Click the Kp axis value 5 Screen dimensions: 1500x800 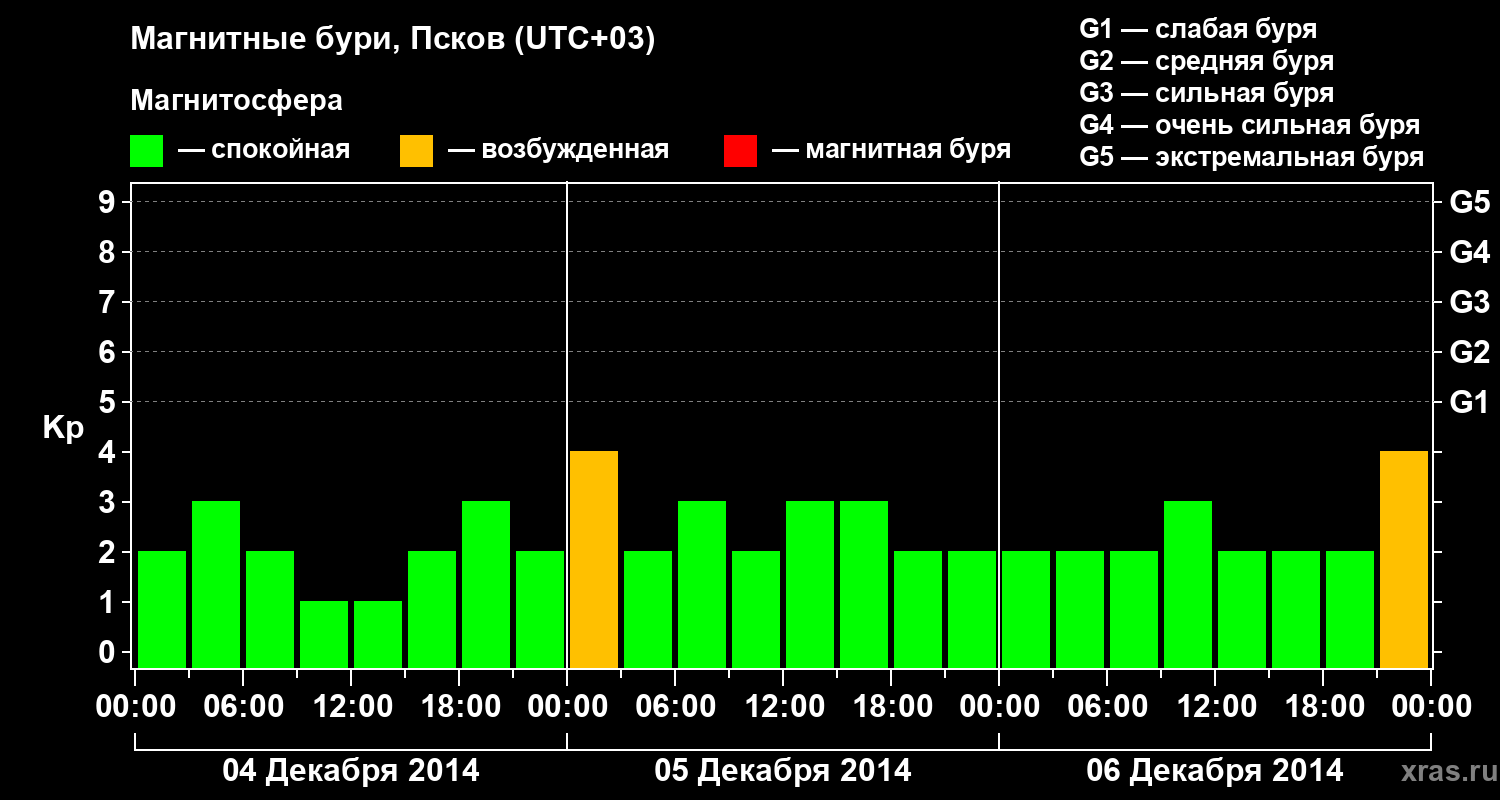[109, 402]
